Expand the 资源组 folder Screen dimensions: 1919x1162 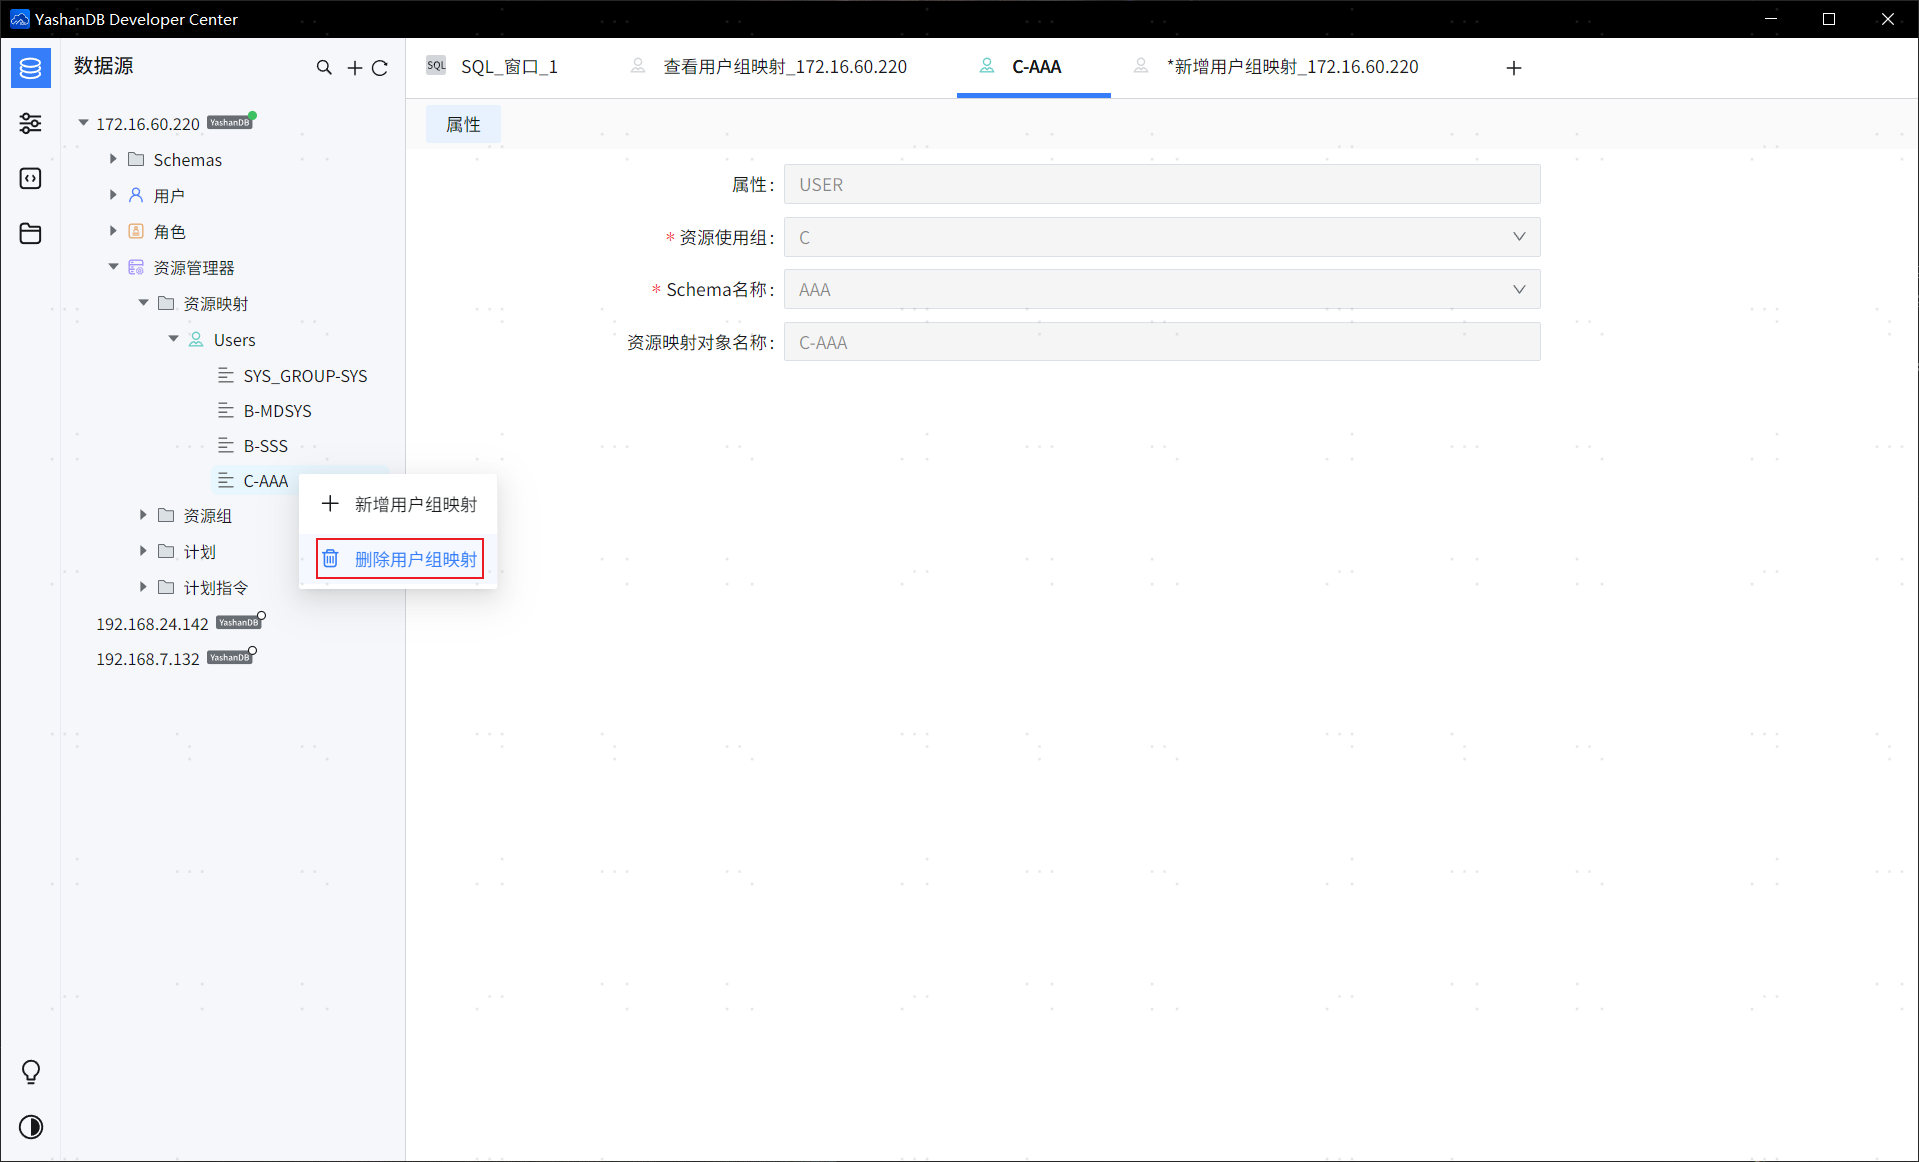(143, 515)
